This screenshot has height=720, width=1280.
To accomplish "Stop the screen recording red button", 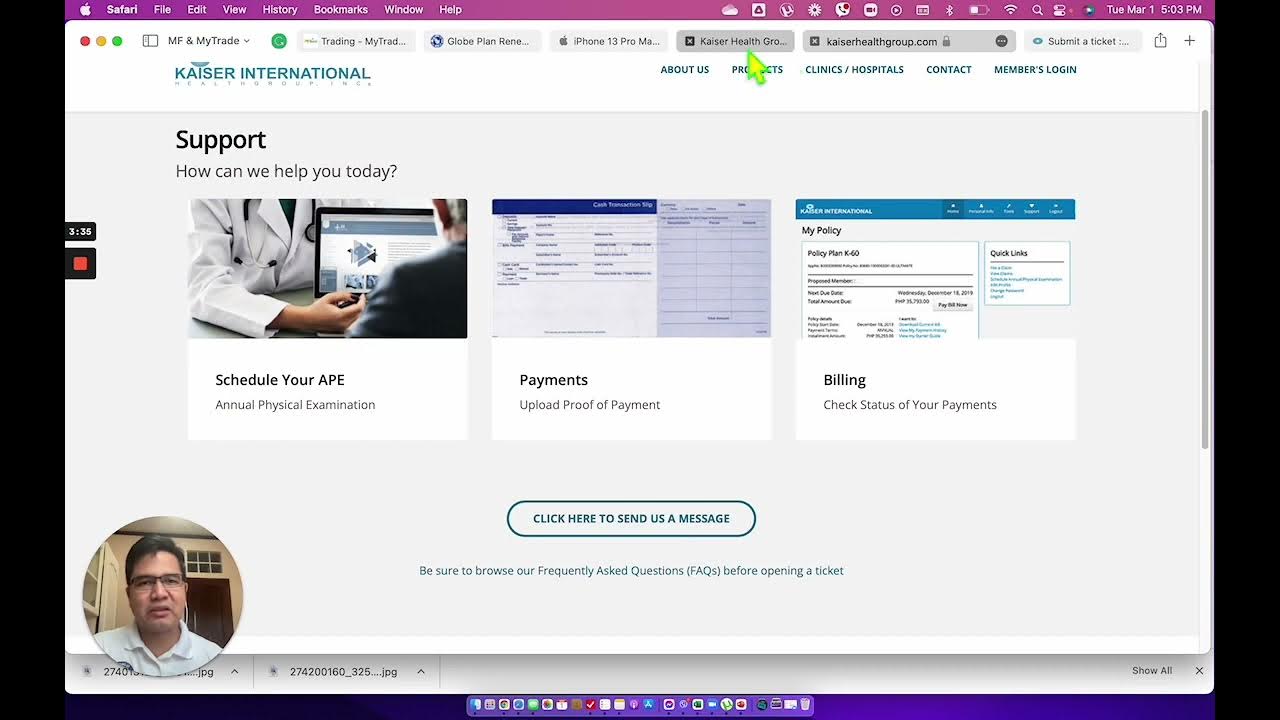I will click(80, 264).
